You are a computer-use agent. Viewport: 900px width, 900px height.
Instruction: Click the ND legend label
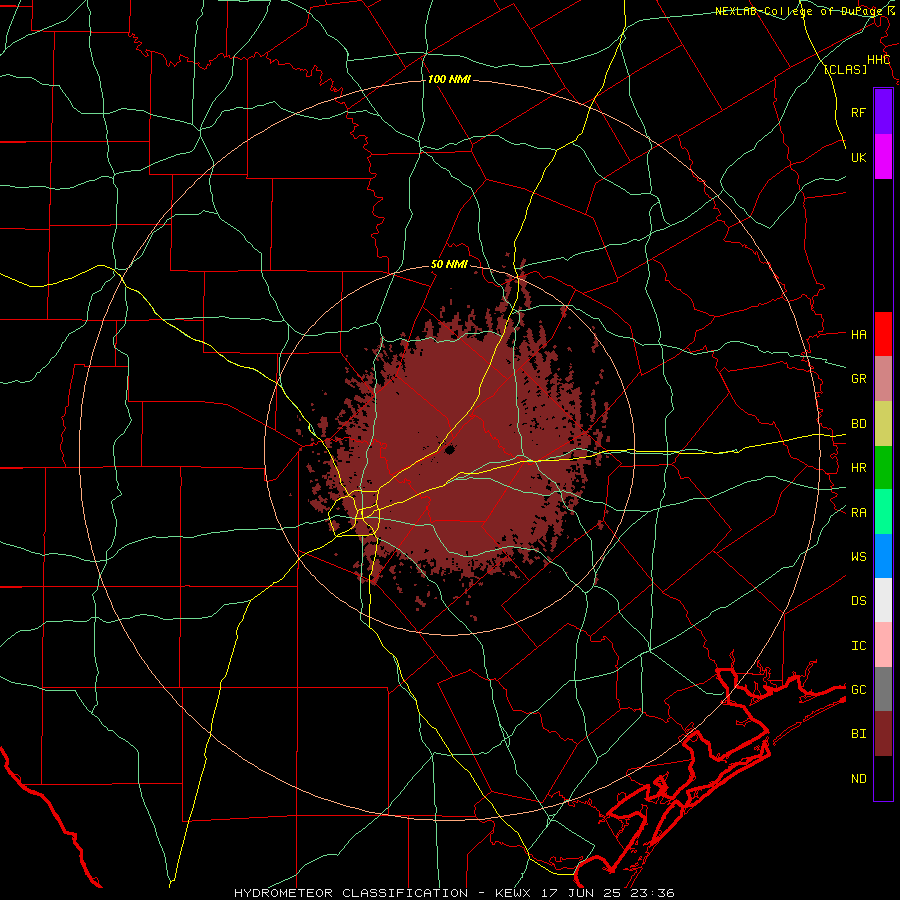(x=858, y=779)
